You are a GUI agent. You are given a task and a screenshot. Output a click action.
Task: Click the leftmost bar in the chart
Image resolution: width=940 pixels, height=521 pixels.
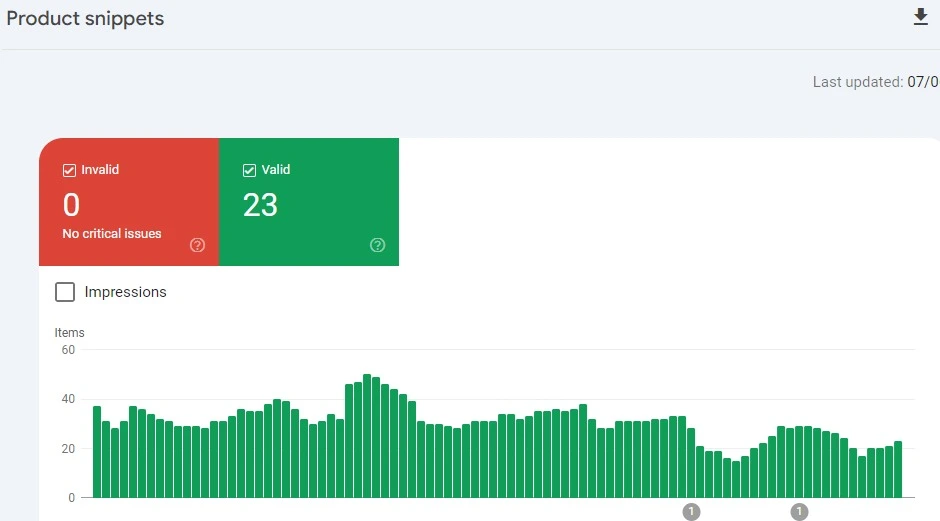97,452
